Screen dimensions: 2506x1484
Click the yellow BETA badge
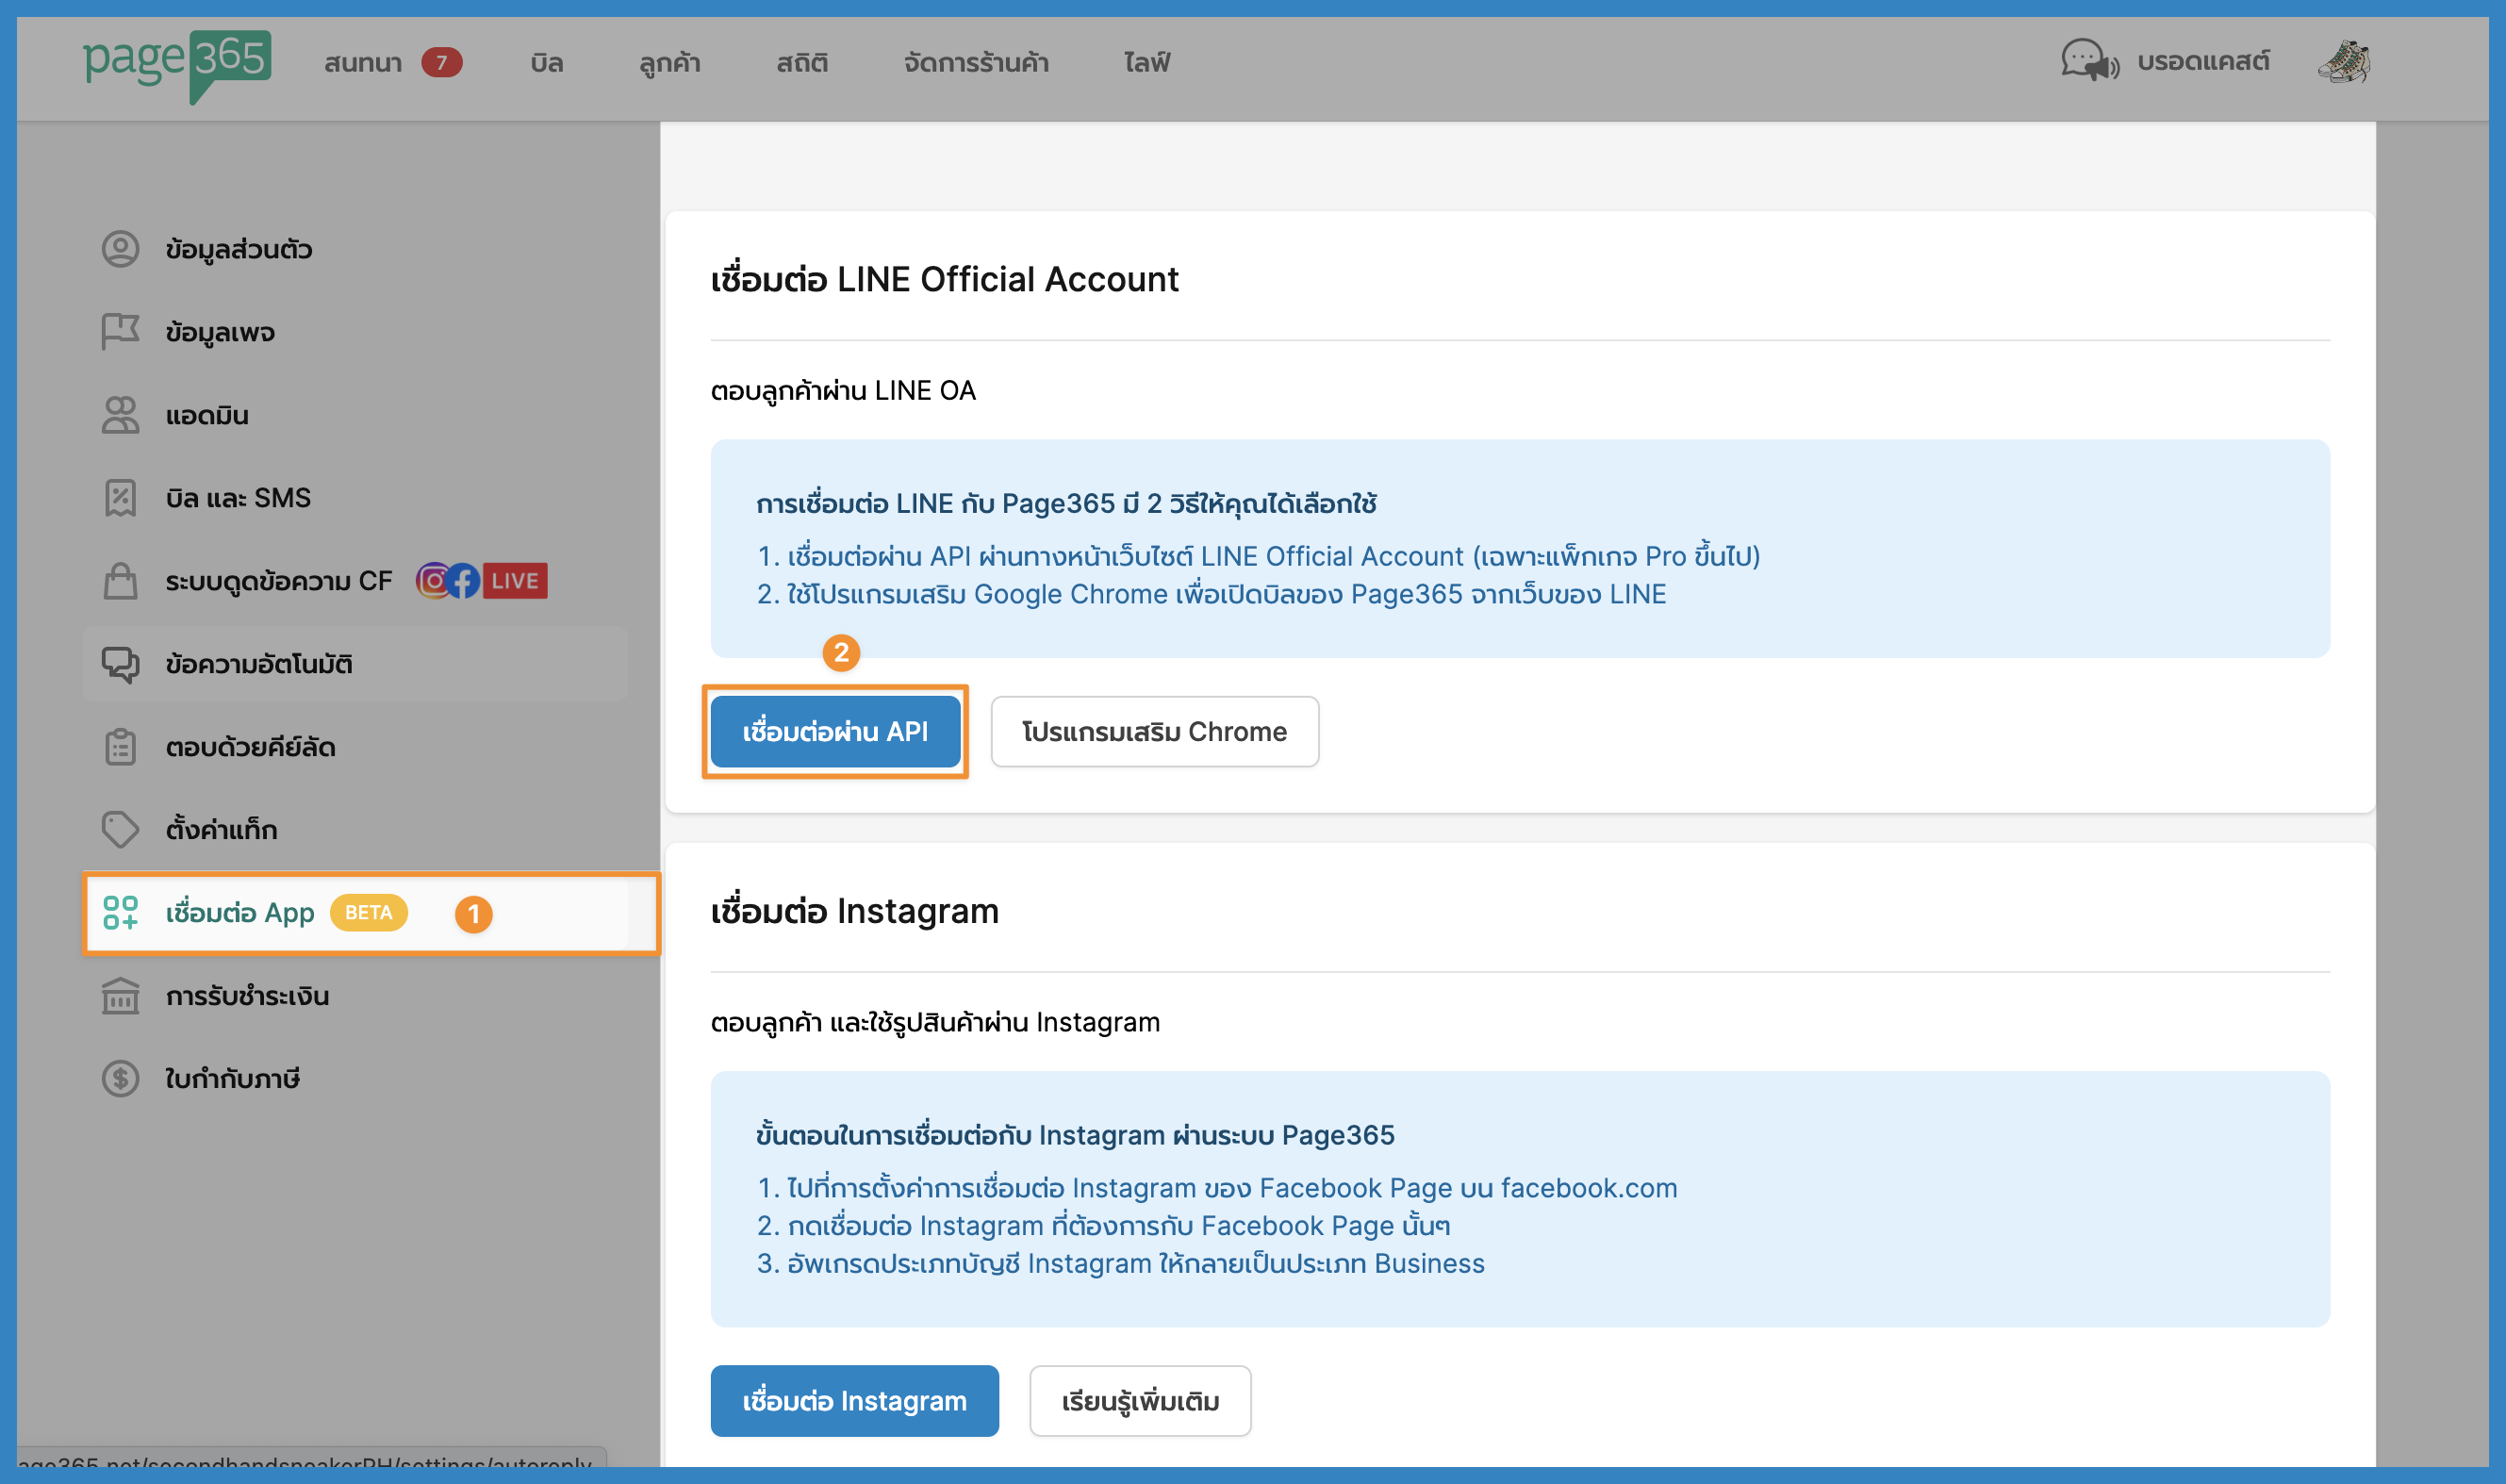[x=368, y=913]
